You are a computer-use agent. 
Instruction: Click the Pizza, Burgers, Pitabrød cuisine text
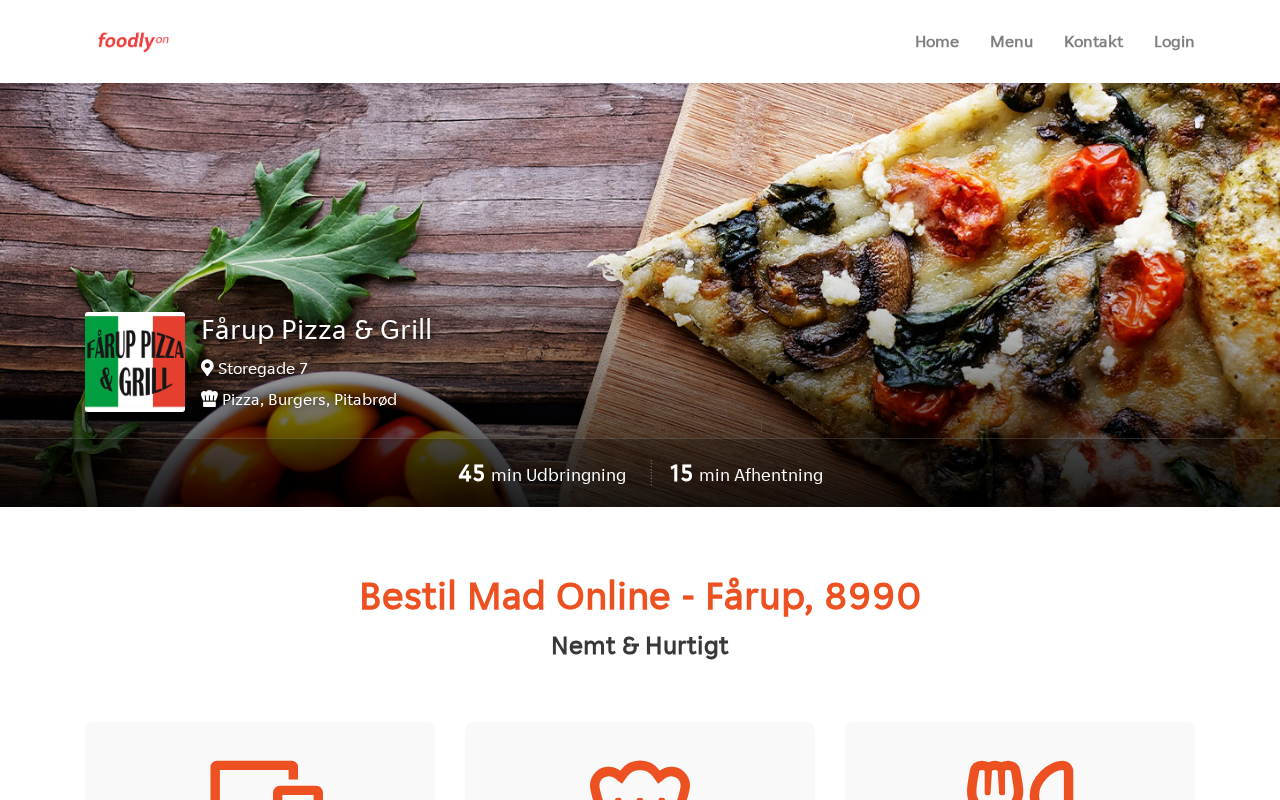click(309, 399)
